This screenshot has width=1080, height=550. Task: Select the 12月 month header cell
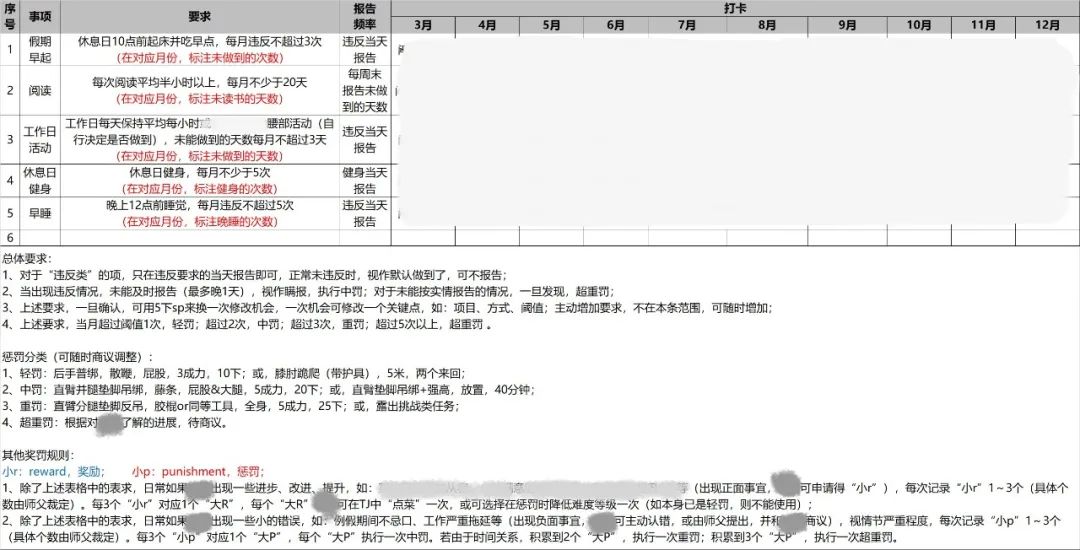click(1048, 24)
